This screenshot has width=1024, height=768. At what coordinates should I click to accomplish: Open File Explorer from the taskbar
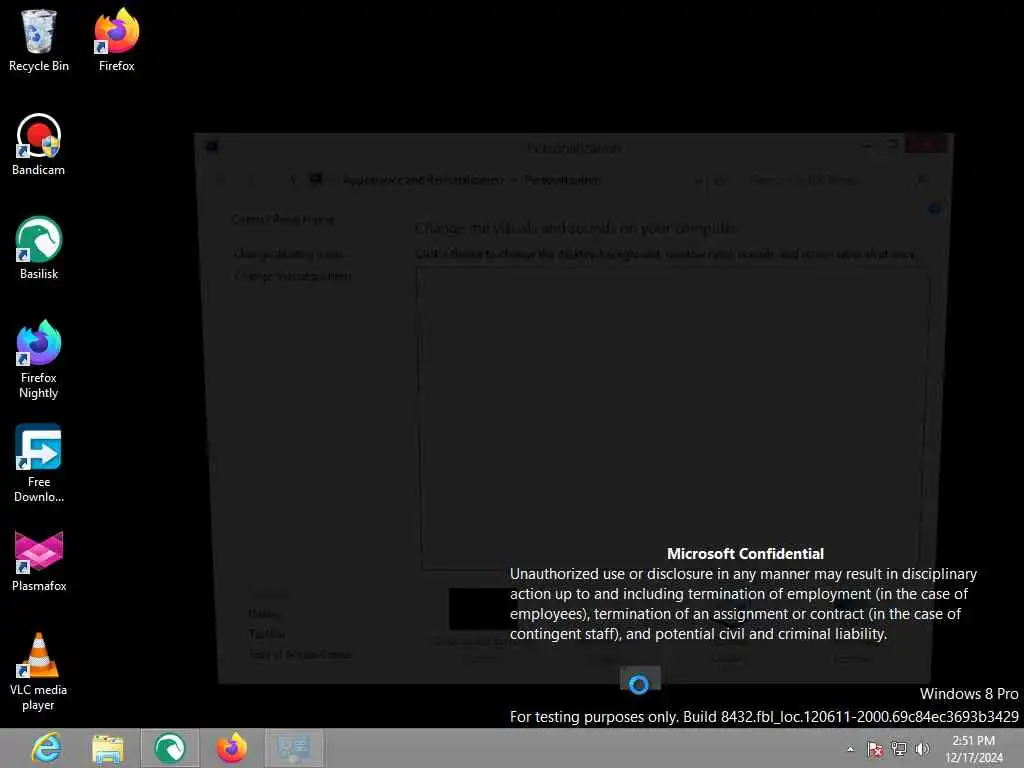108,748
